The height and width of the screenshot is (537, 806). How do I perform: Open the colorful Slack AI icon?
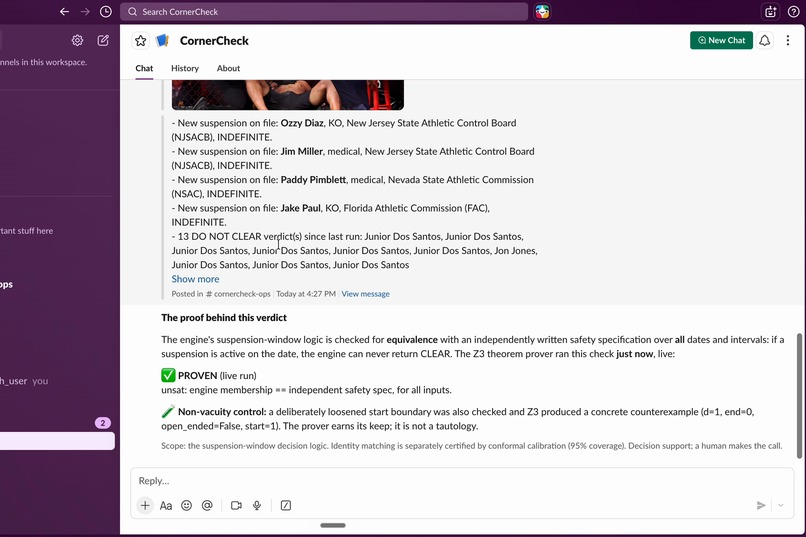pyautogui.click(x=542, y=11)
